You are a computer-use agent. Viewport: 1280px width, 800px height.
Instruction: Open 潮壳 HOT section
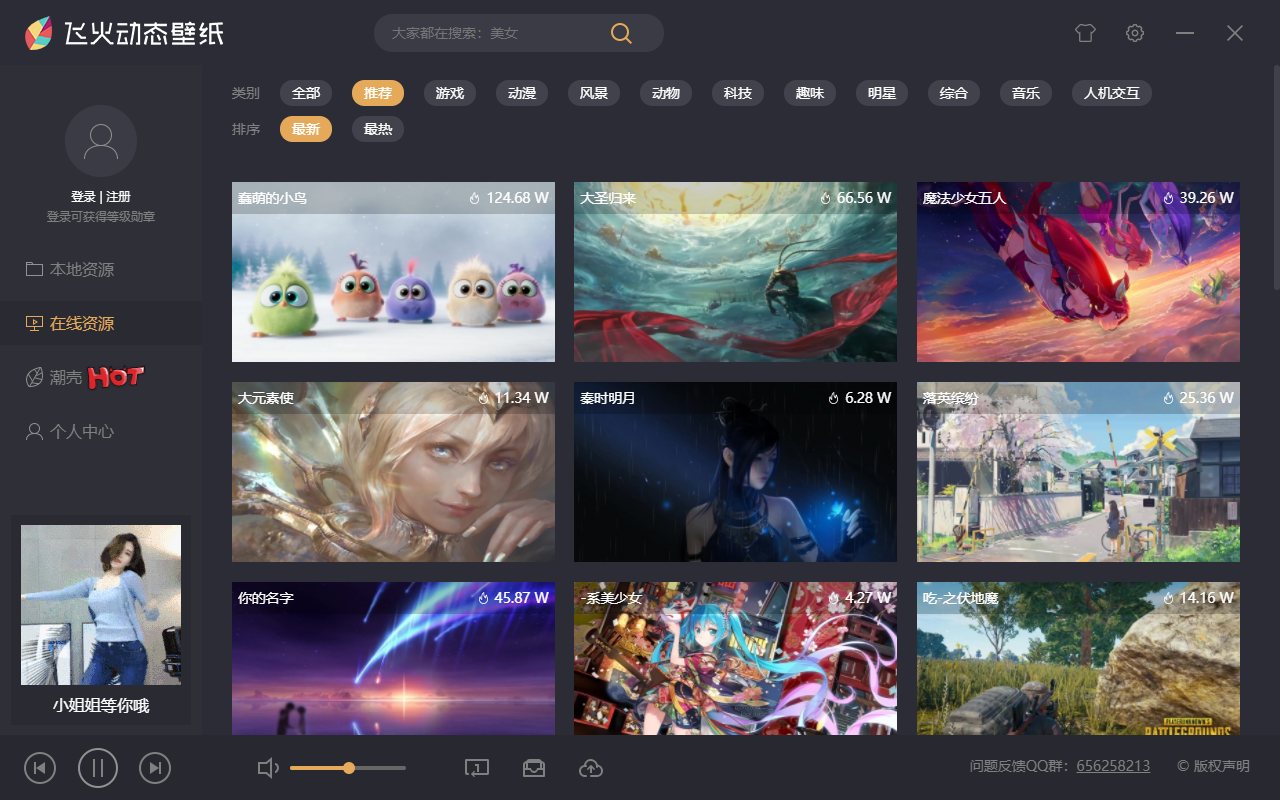(x=101, y=377)
